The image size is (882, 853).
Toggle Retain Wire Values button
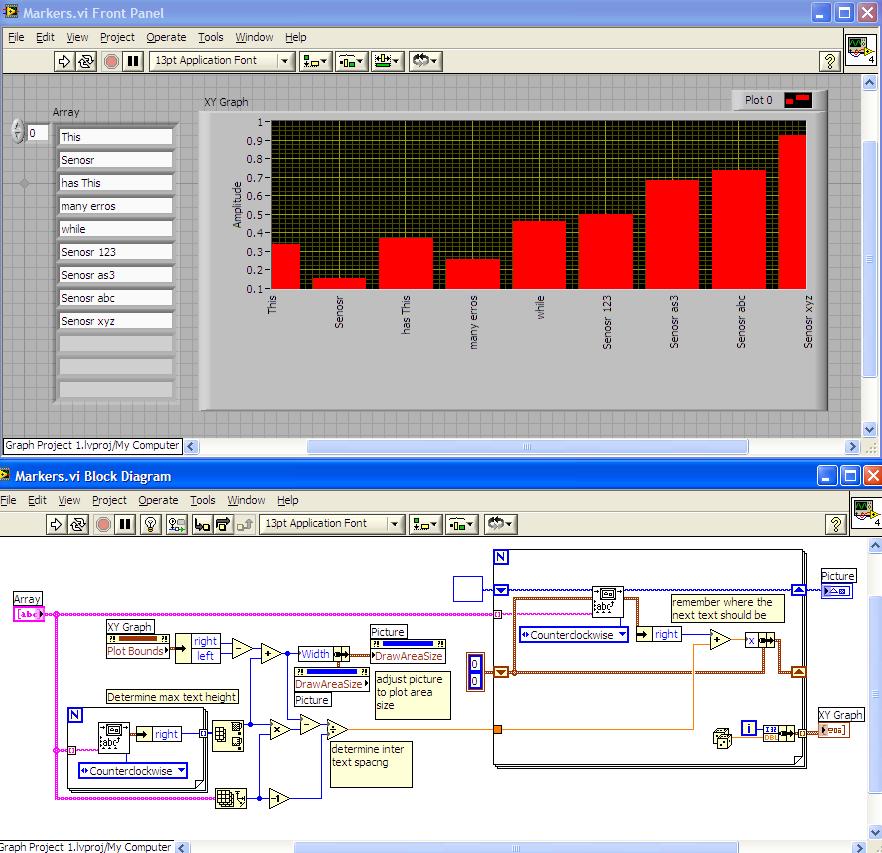click(x=177, y=524)
